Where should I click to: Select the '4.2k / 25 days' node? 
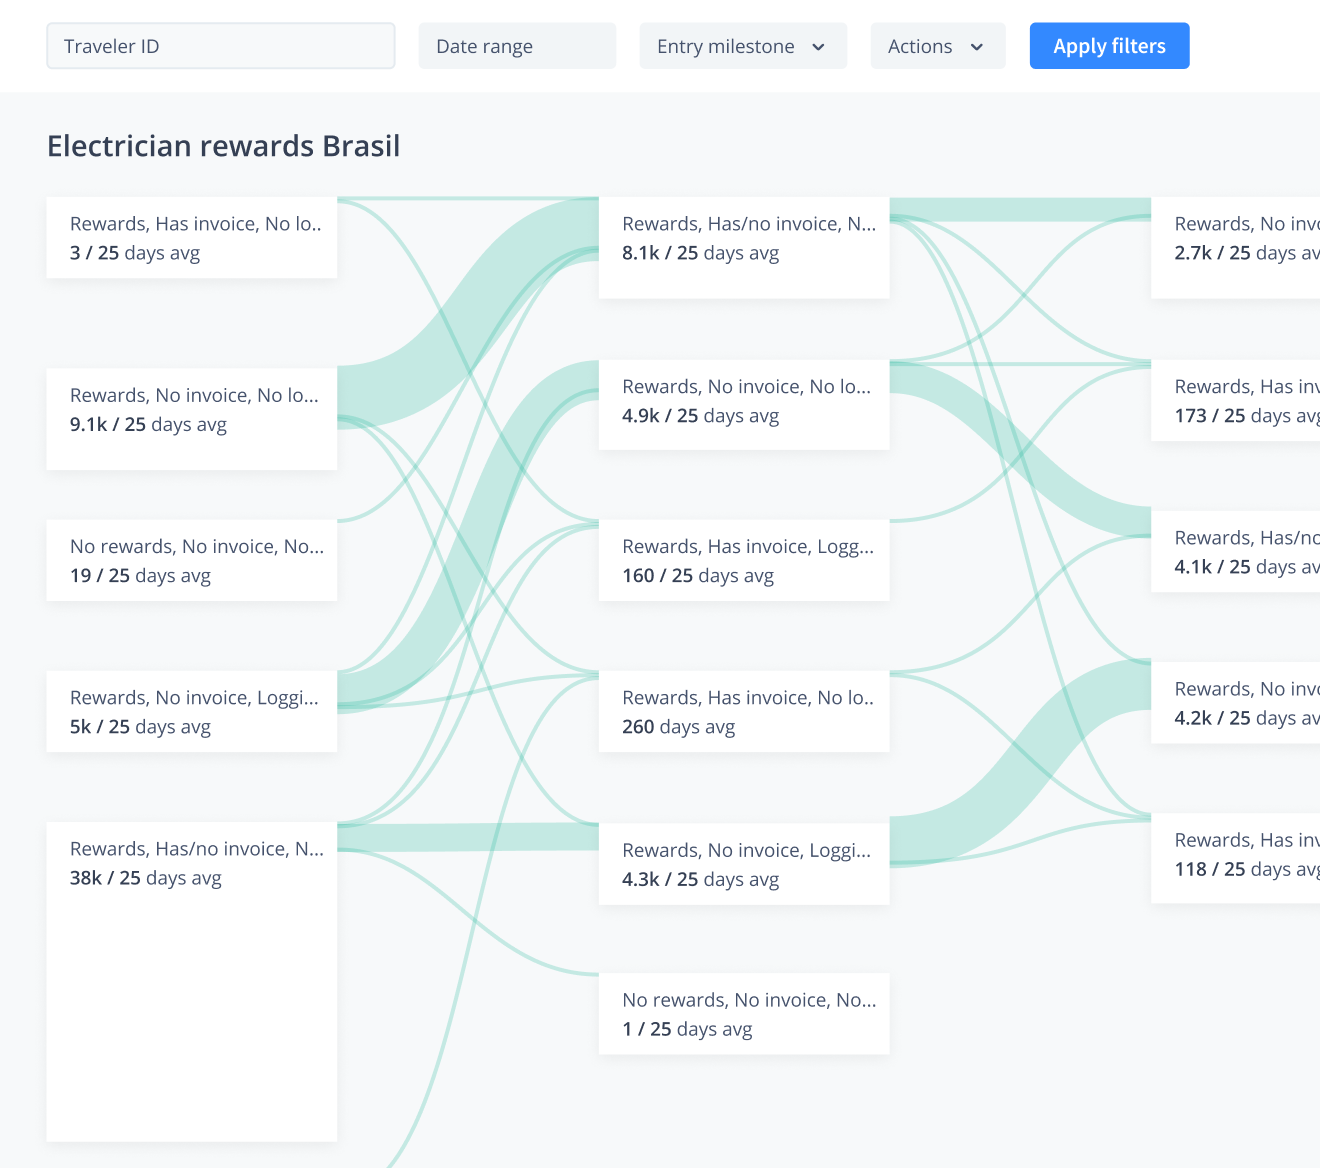1236,702
